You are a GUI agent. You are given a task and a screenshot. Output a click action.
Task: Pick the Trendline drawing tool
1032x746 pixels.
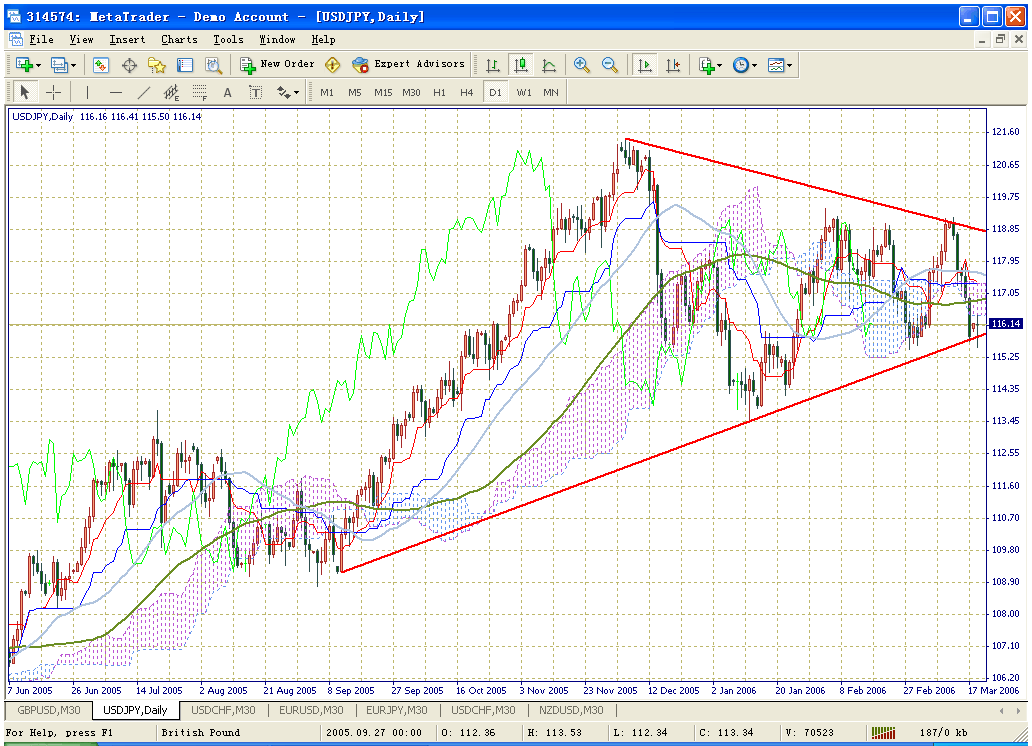[x=143, y=92]
